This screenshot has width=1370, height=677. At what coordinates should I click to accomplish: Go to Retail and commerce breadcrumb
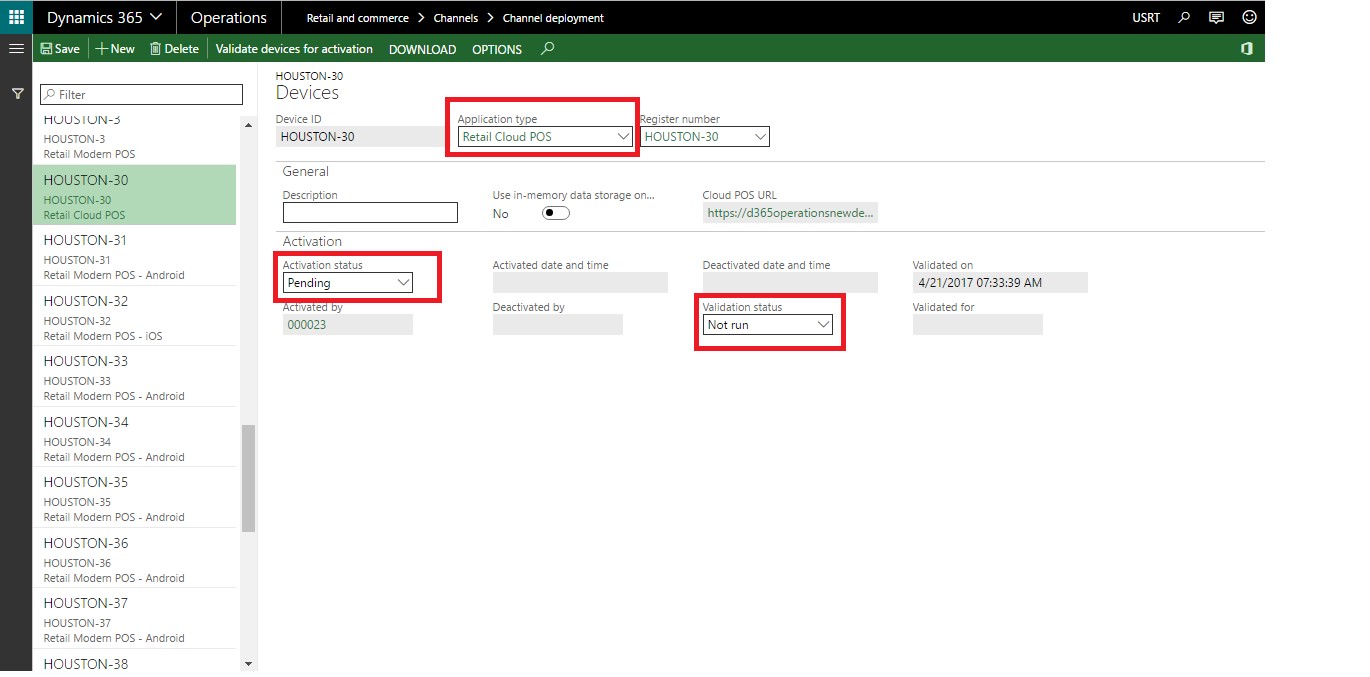click(x=357, y=18)
